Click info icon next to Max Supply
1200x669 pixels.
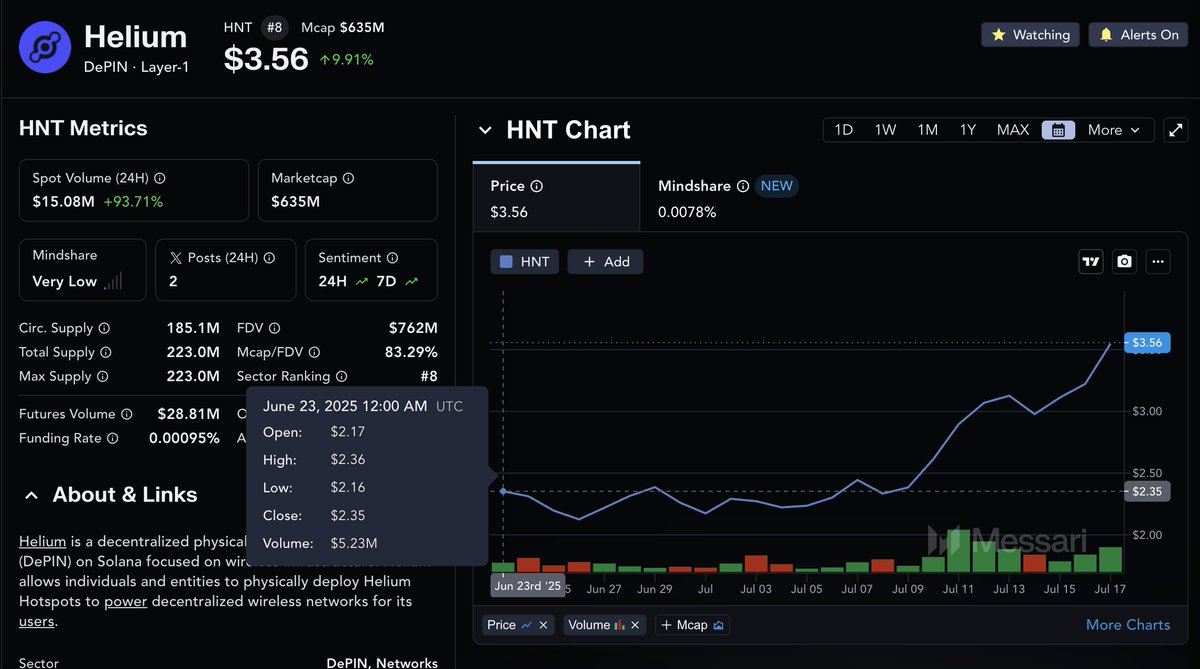(x=102, y=376)
